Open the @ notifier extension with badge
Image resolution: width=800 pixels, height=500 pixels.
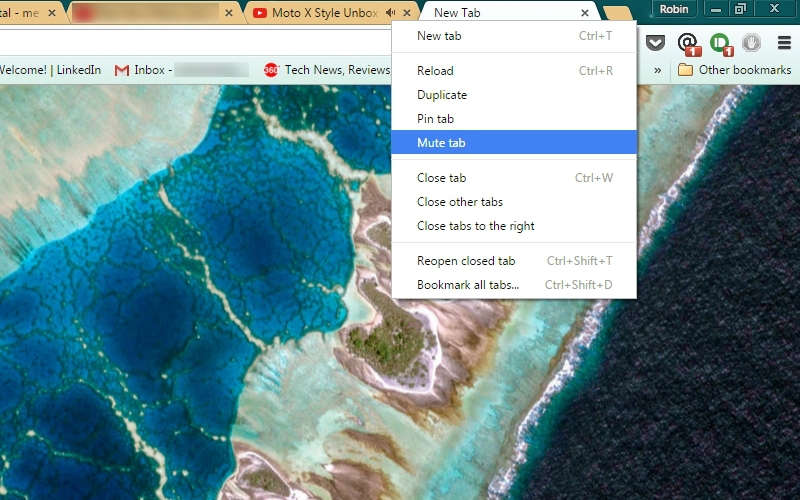click(687, 43)
